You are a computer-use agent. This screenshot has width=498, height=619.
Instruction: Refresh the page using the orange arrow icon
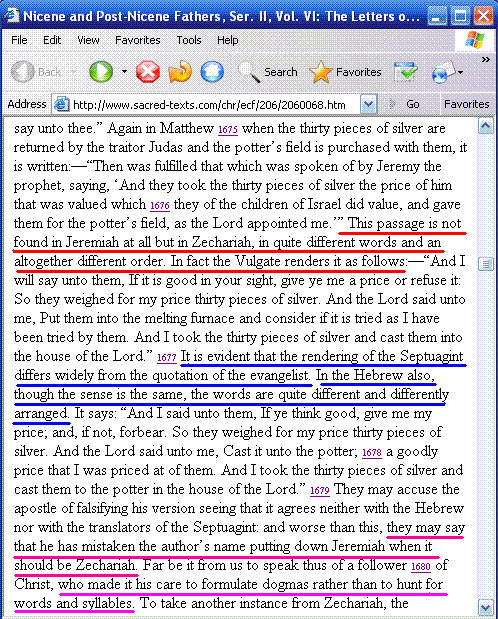coord(180,72)
